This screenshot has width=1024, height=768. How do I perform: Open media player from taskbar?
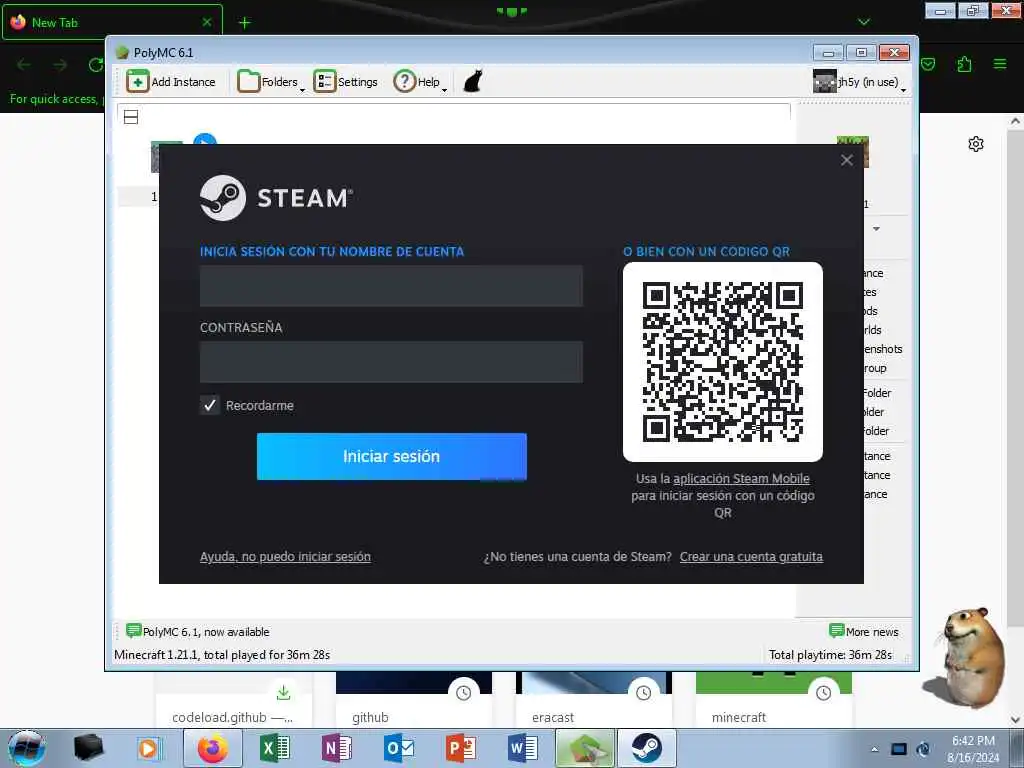pos(149,748)
